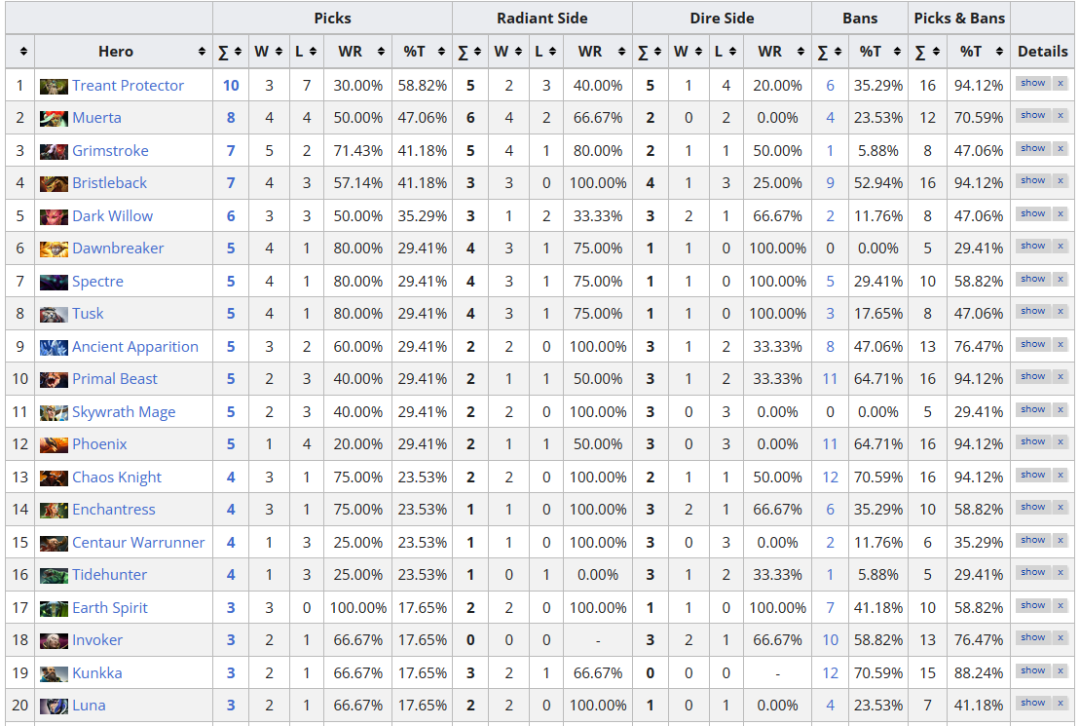Open the Kunkka hero name link
The width and height of the screenshot is (1080, 726).
coord(97,673)
